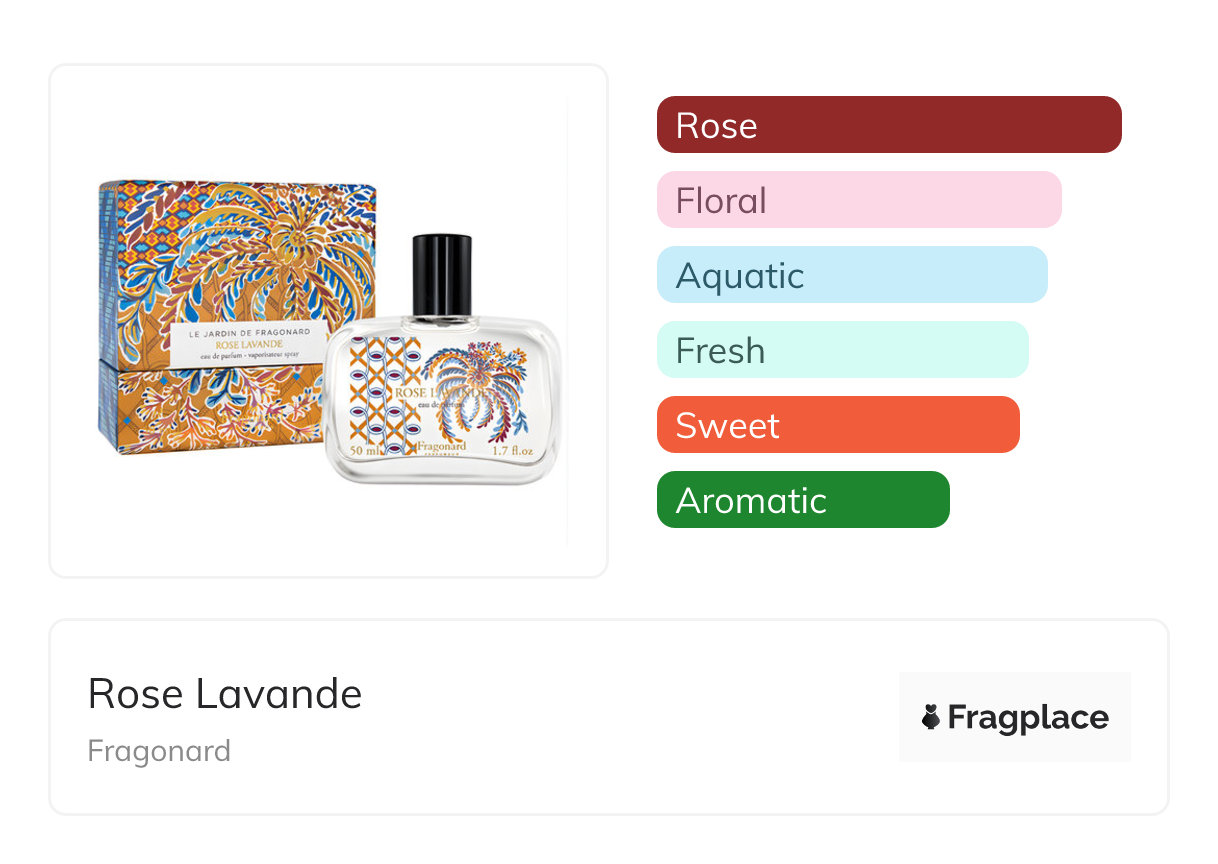Click the Fragplace perfume bottle logo icon

[931, 717]
